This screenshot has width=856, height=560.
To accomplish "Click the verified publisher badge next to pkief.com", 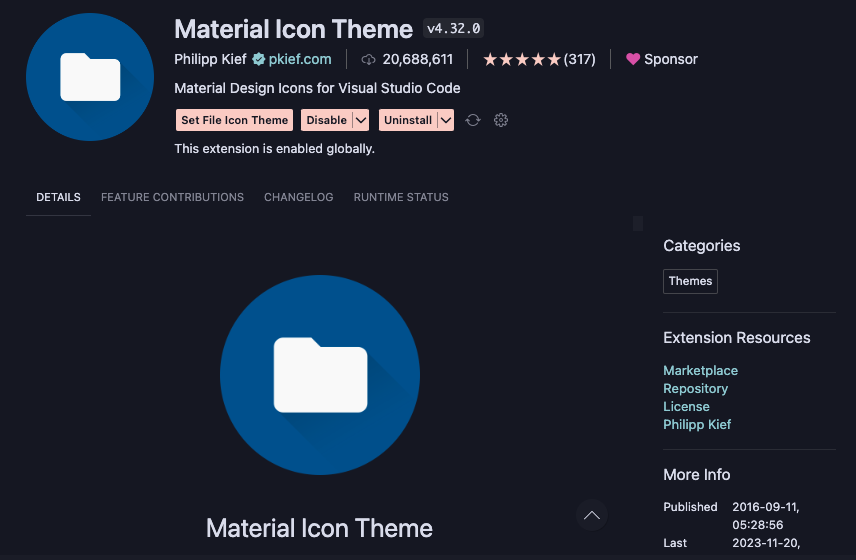I will tap(259, 59).
